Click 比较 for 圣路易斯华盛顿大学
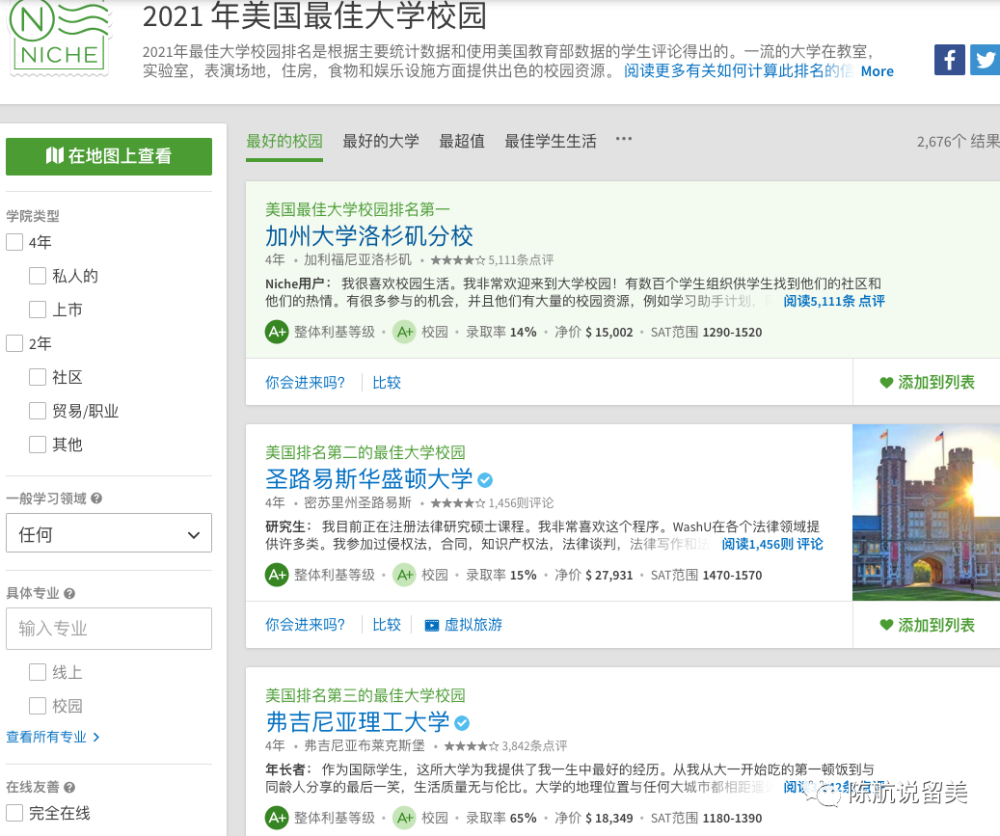This screenshot has width=1000, height=836. click(386, 625)
